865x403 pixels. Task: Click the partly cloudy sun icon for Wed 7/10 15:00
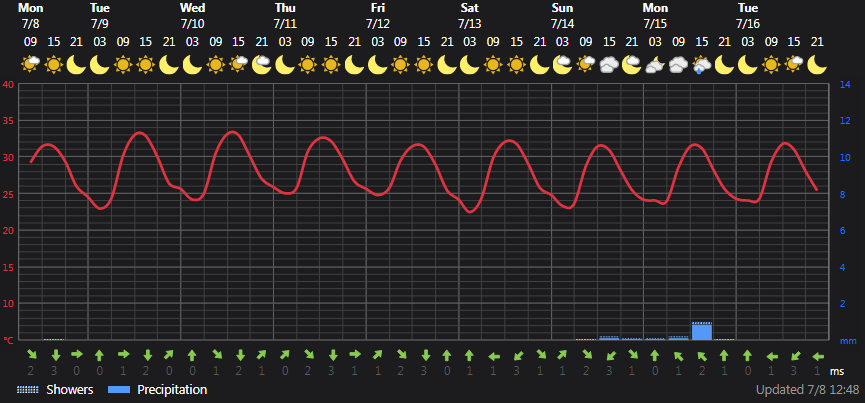238,65
